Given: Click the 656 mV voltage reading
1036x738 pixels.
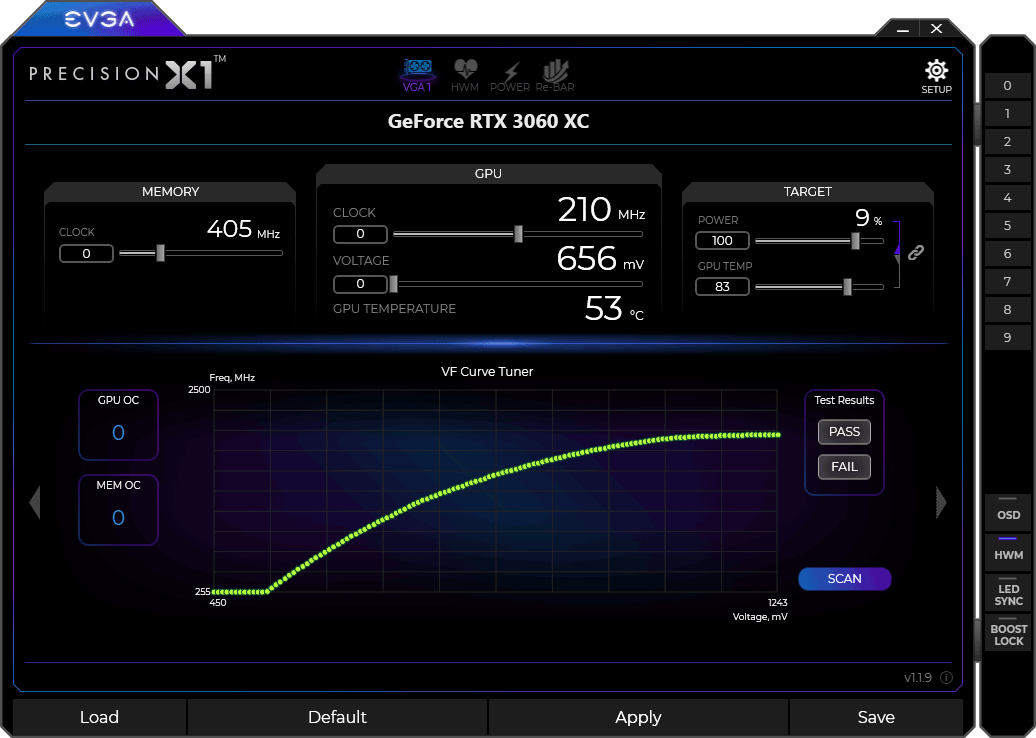Looking at the screenshot, I should pyautogui.click(x=600, y=259).
